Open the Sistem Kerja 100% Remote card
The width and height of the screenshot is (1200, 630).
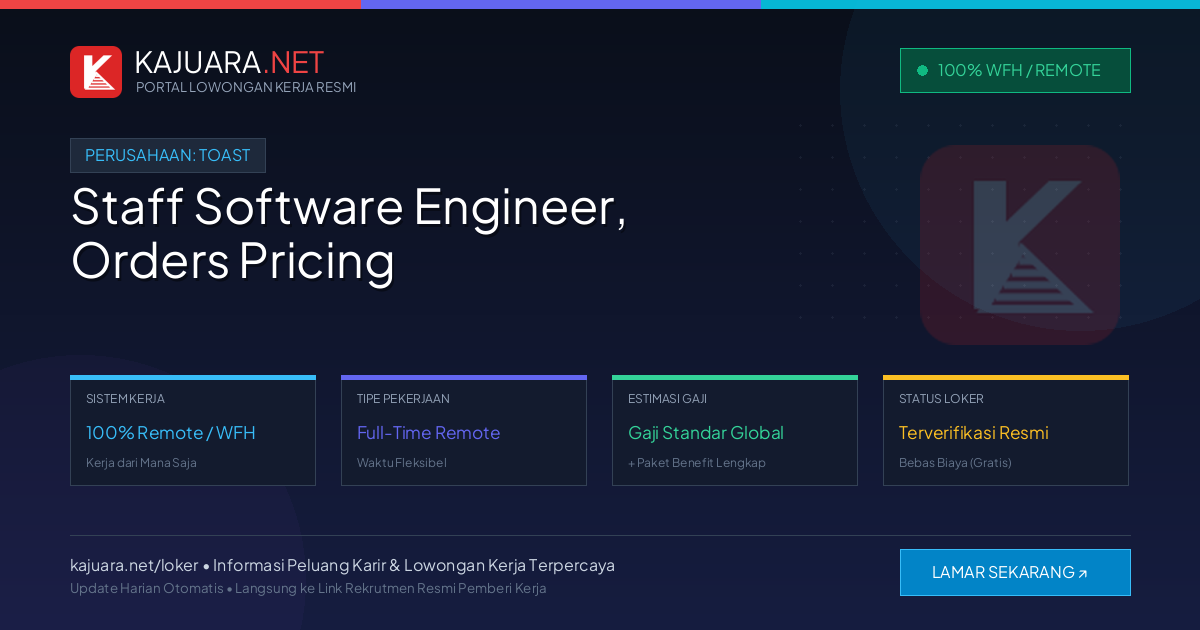coord(193,431)
